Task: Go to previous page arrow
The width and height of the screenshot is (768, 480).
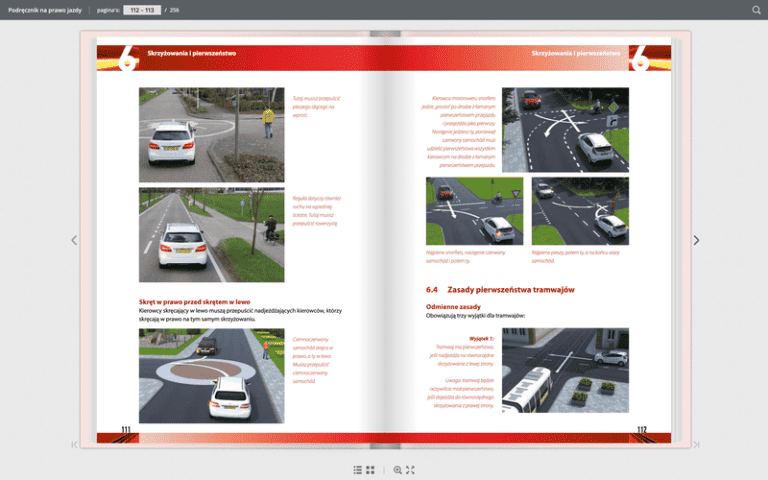Action: 73,240
